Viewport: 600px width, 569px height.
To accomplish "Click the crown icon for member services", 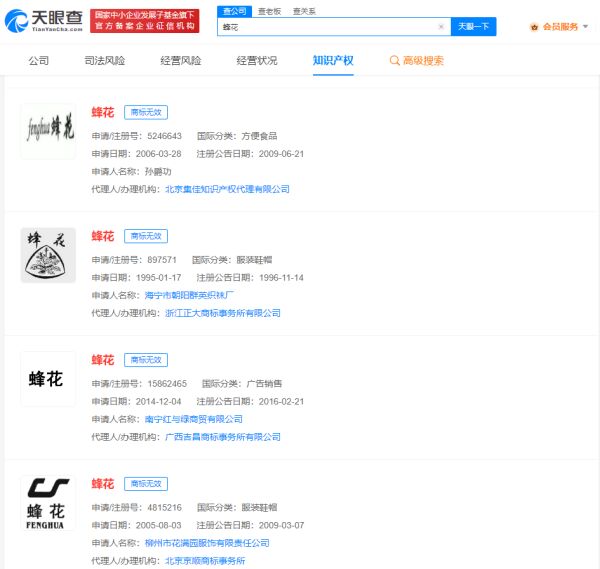I will pos(534,27).
